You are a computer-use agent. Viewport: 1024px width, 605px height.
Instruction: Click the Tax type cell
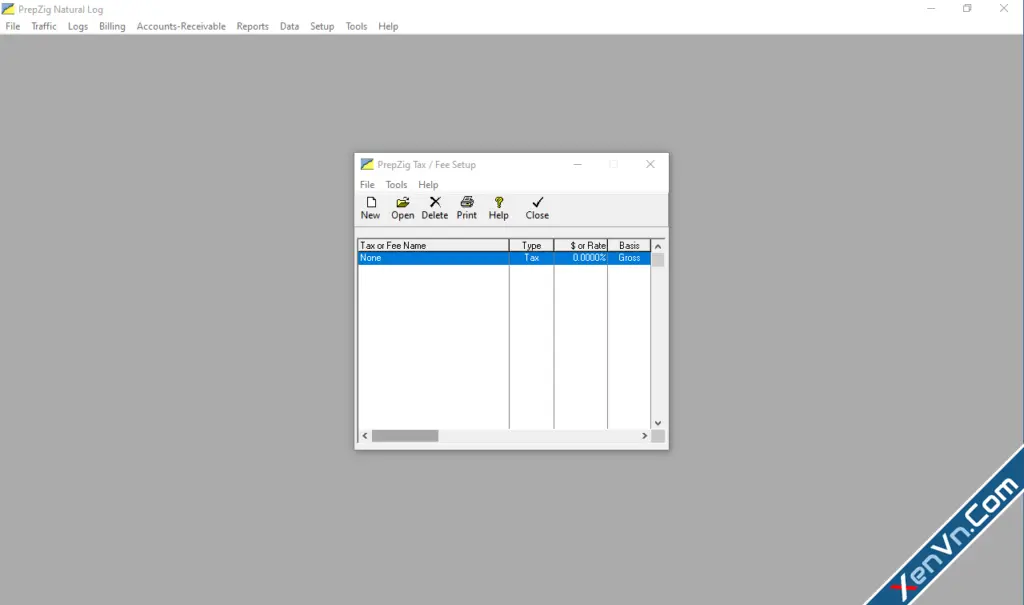coord(531,258)
